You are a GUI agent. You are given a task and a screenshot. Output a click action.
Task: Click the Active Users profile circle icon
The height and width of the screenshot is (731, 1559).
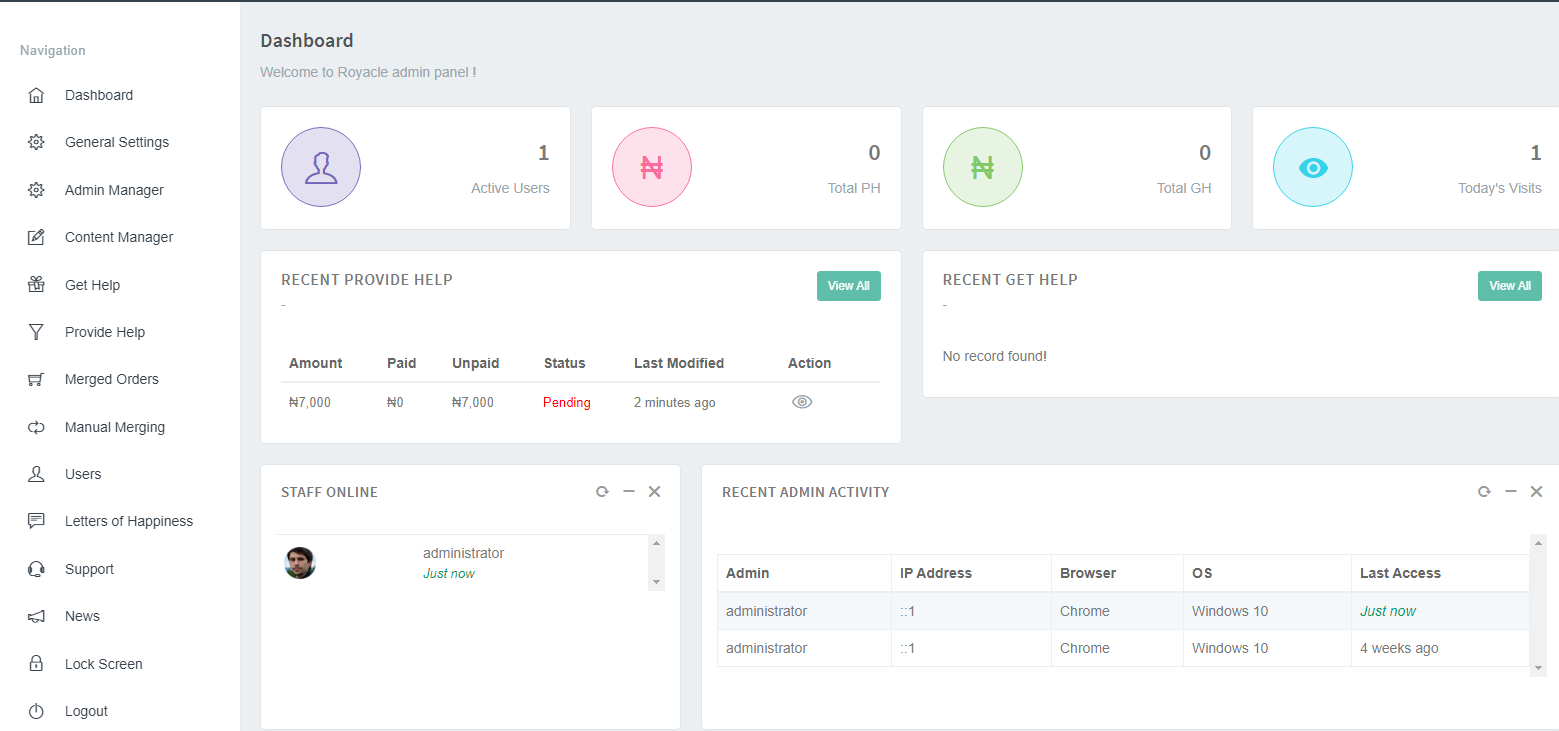click(320, 167)
